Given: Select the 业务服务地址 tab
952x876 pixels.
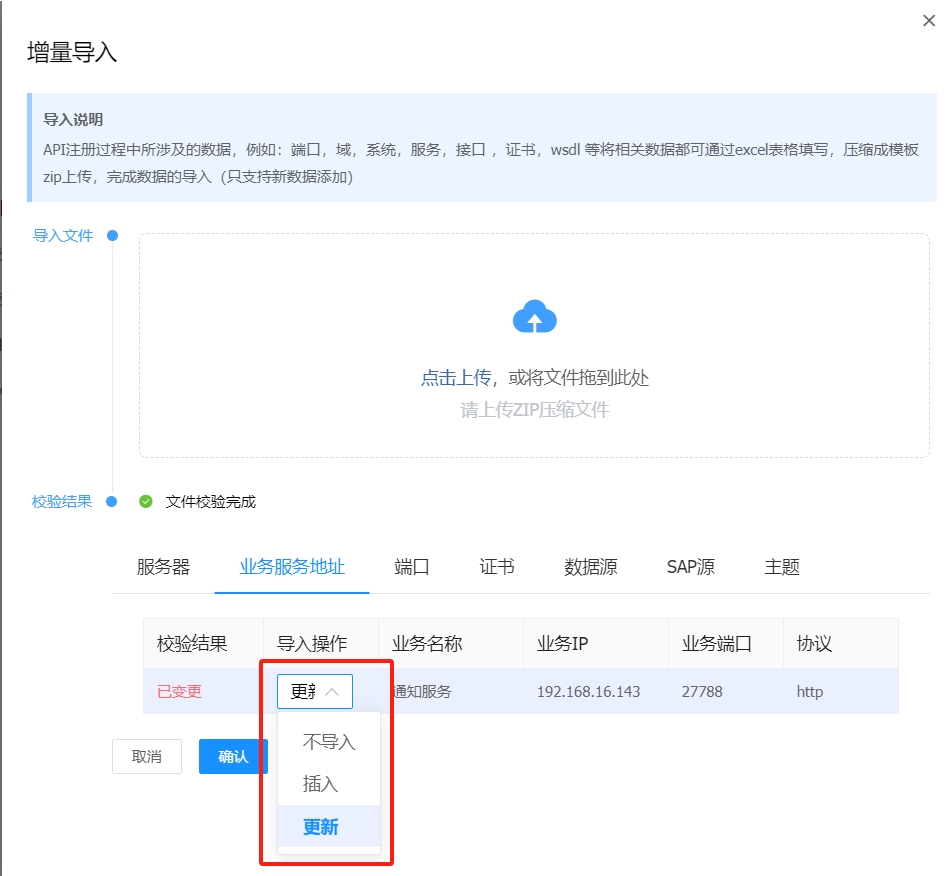Looking at the screenshot, I should [x=292, y=567].
